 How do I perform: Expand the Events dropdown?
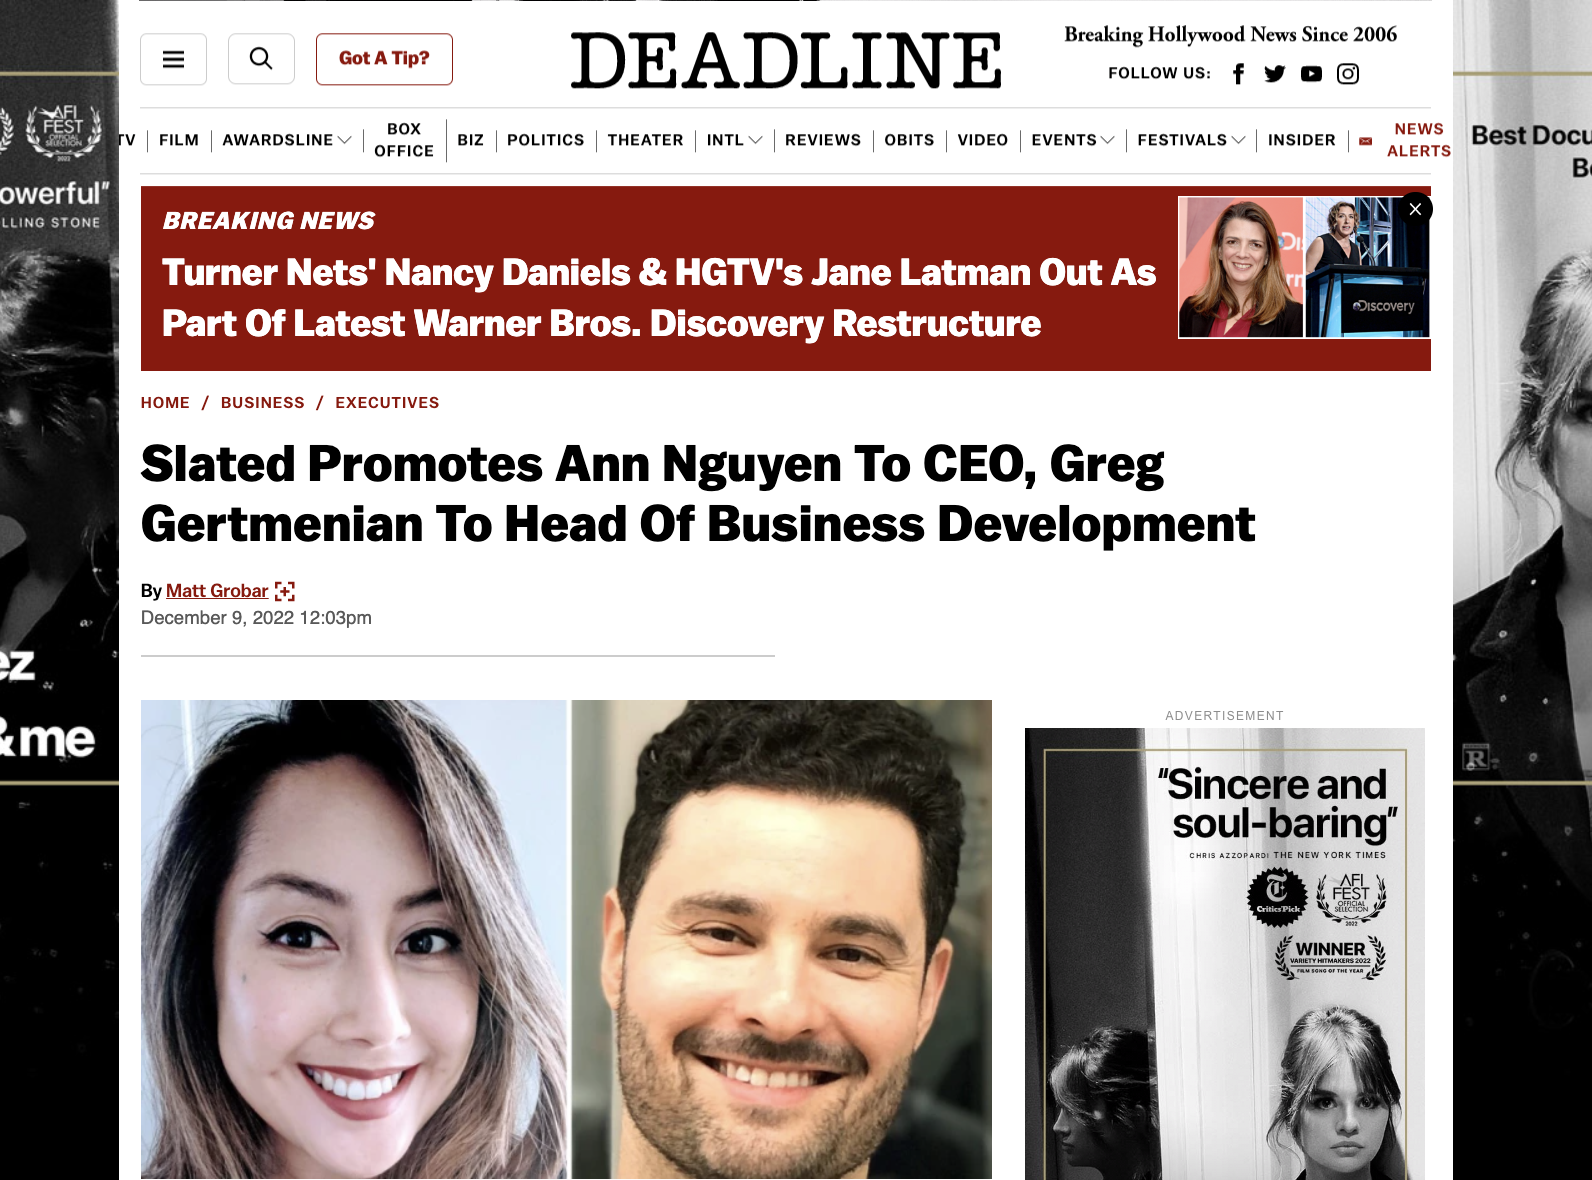pyautogui.click(x=1107, y=140)
